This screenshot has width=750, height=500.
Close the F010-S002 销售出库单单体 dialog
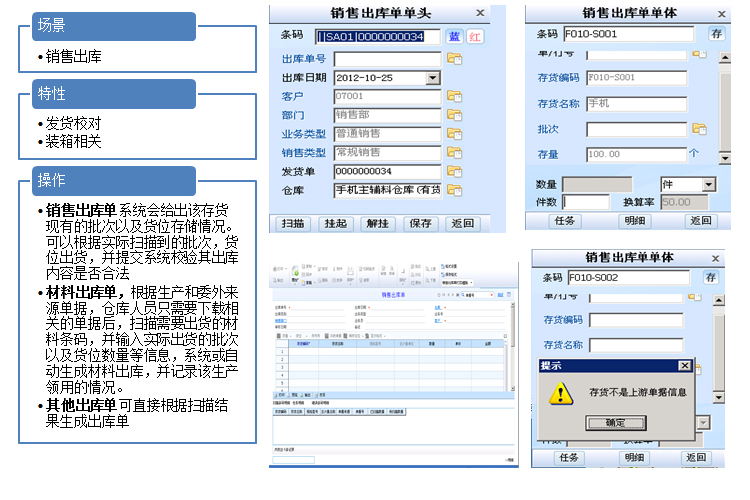[x=716, y=258]
